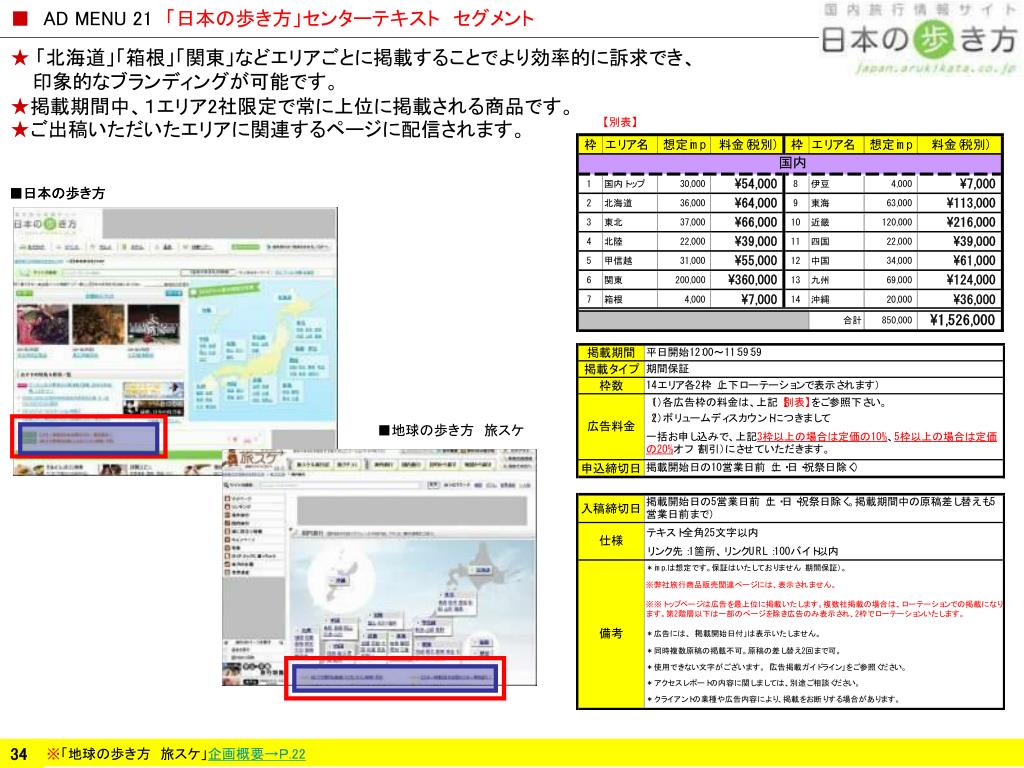Click the 120,000 imp value
1024x768 pixels.
[897, 222]
